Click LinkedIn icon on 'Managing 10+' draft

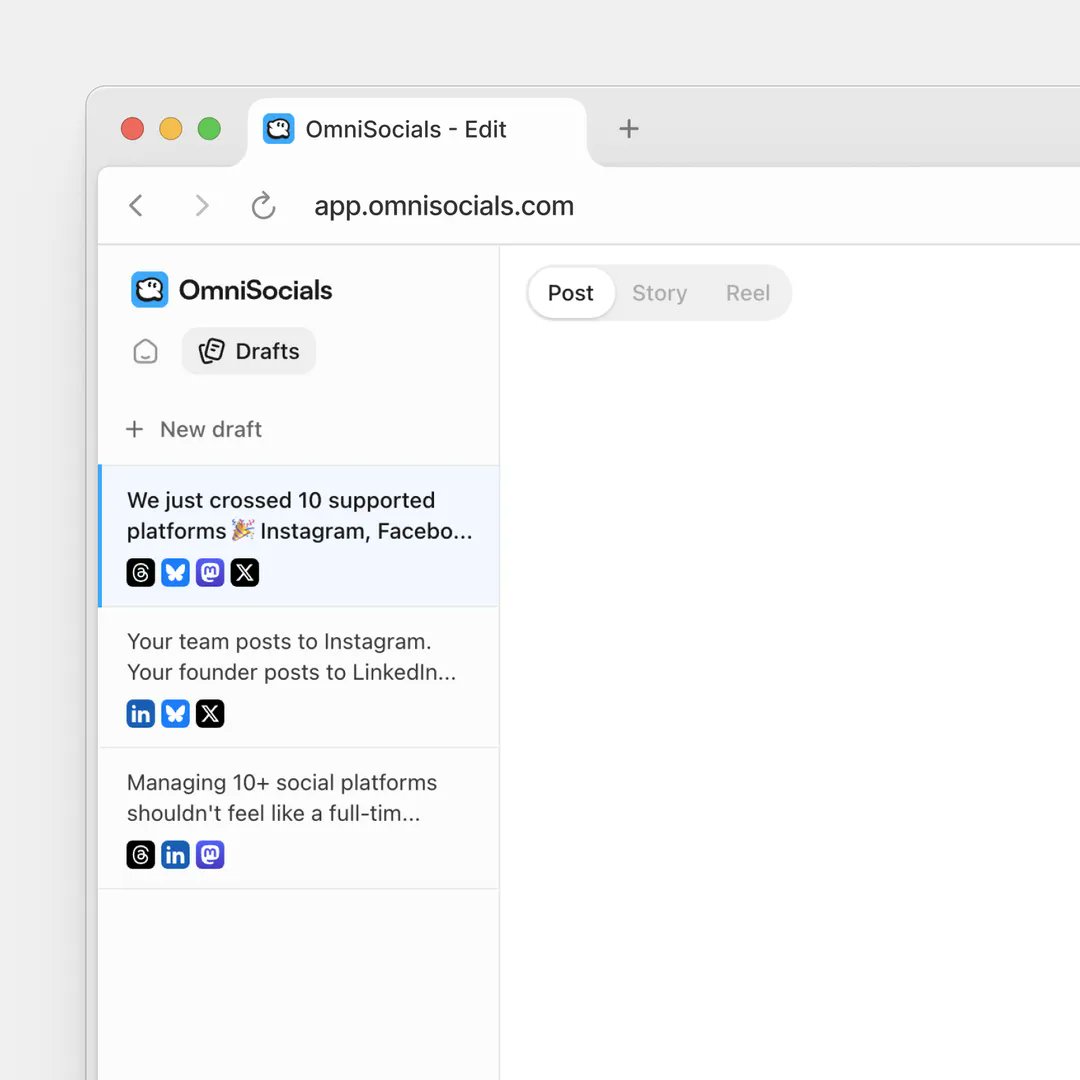point(175,855)
